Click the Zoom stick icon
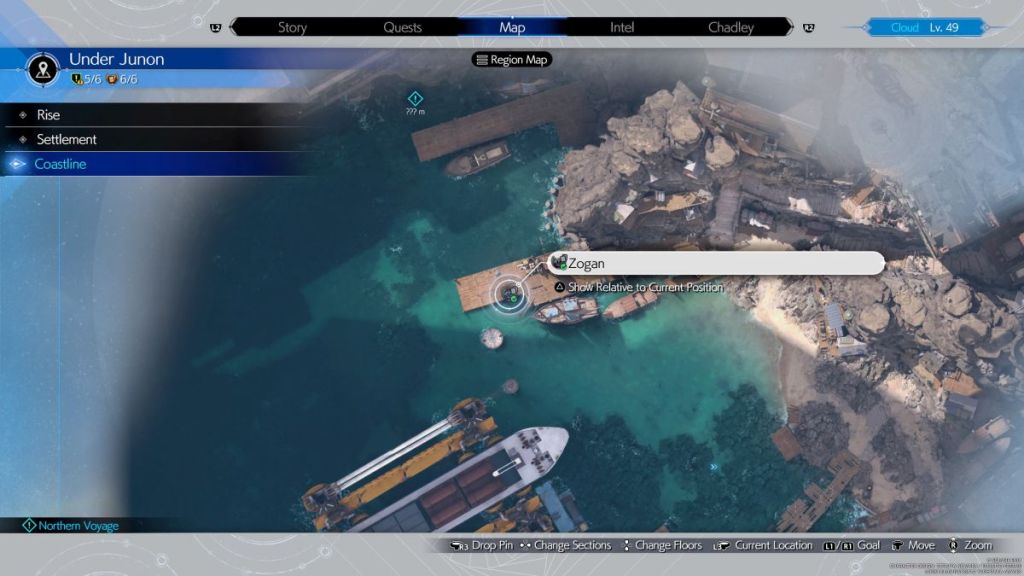This screenshot has height=576, width=1024. [x=952, y=545]
